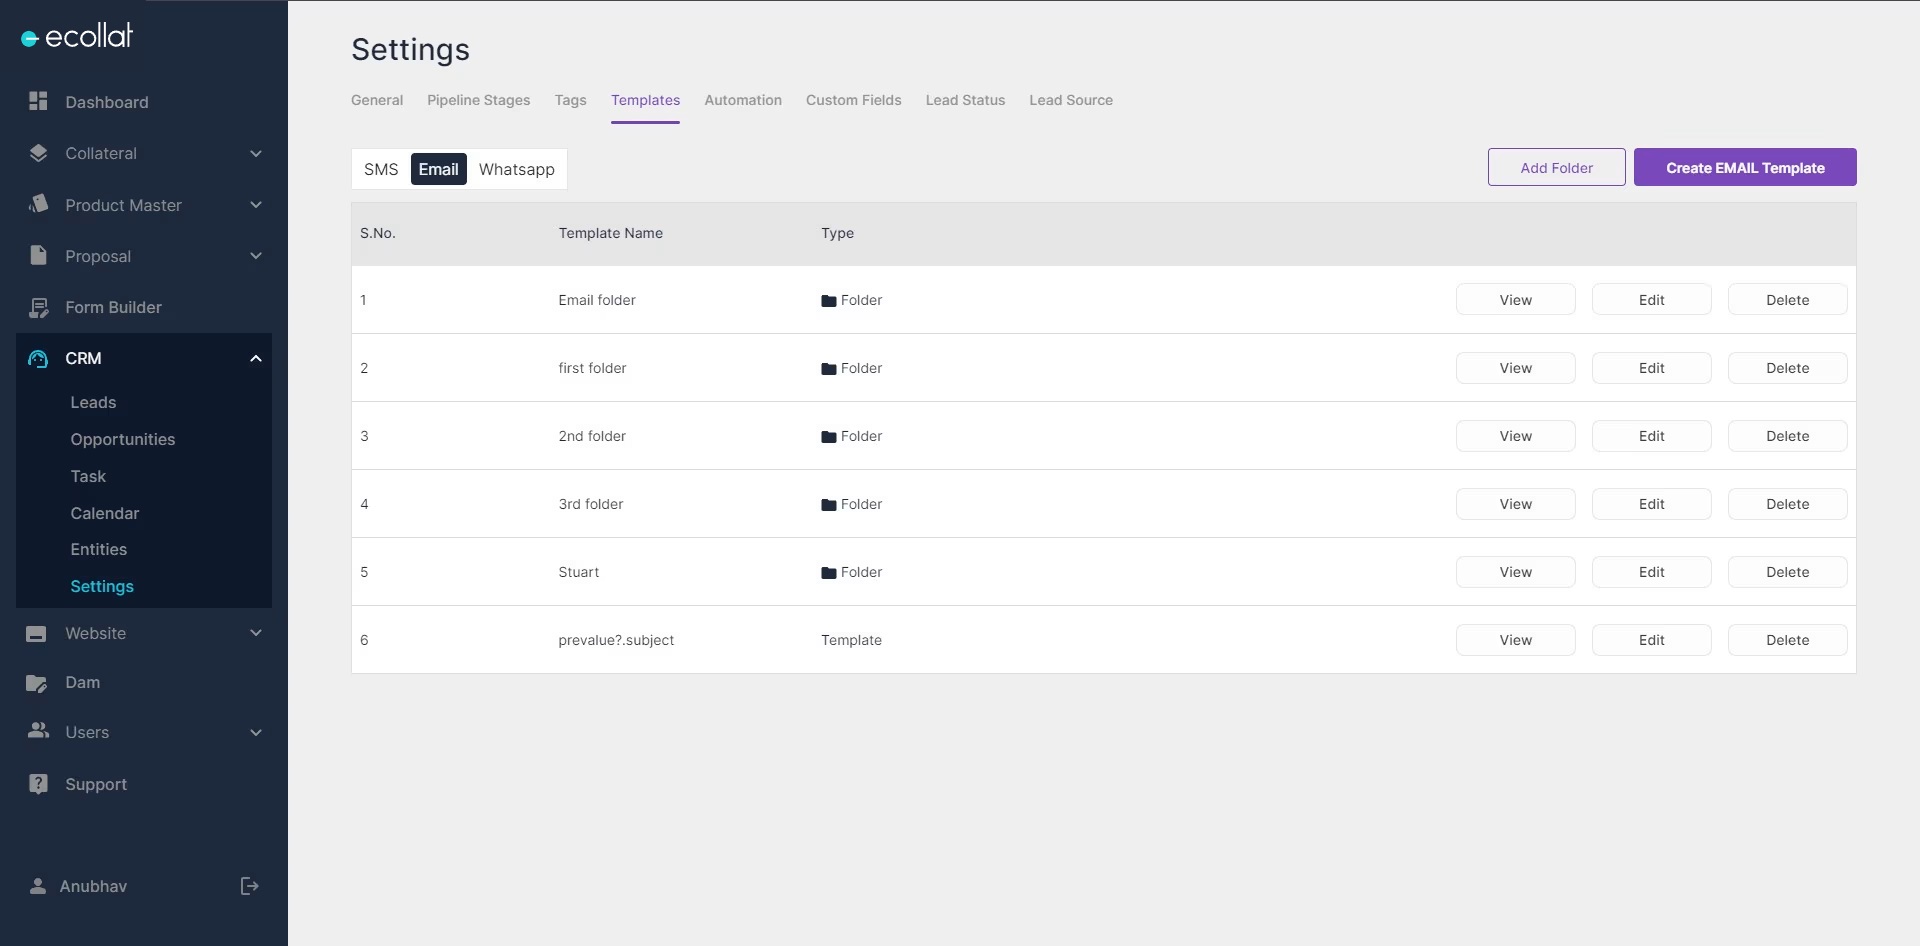Click the Dam folder icon in sidebar

pyautogui.click(x=37, y=683)
